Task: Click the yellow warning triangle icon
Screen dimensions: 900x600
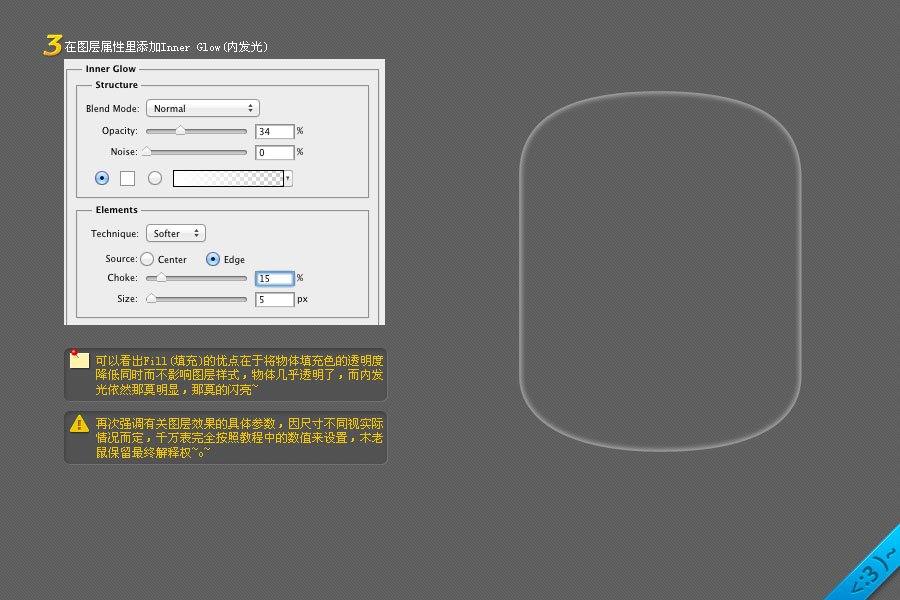Action: click(x=79, y=424)
